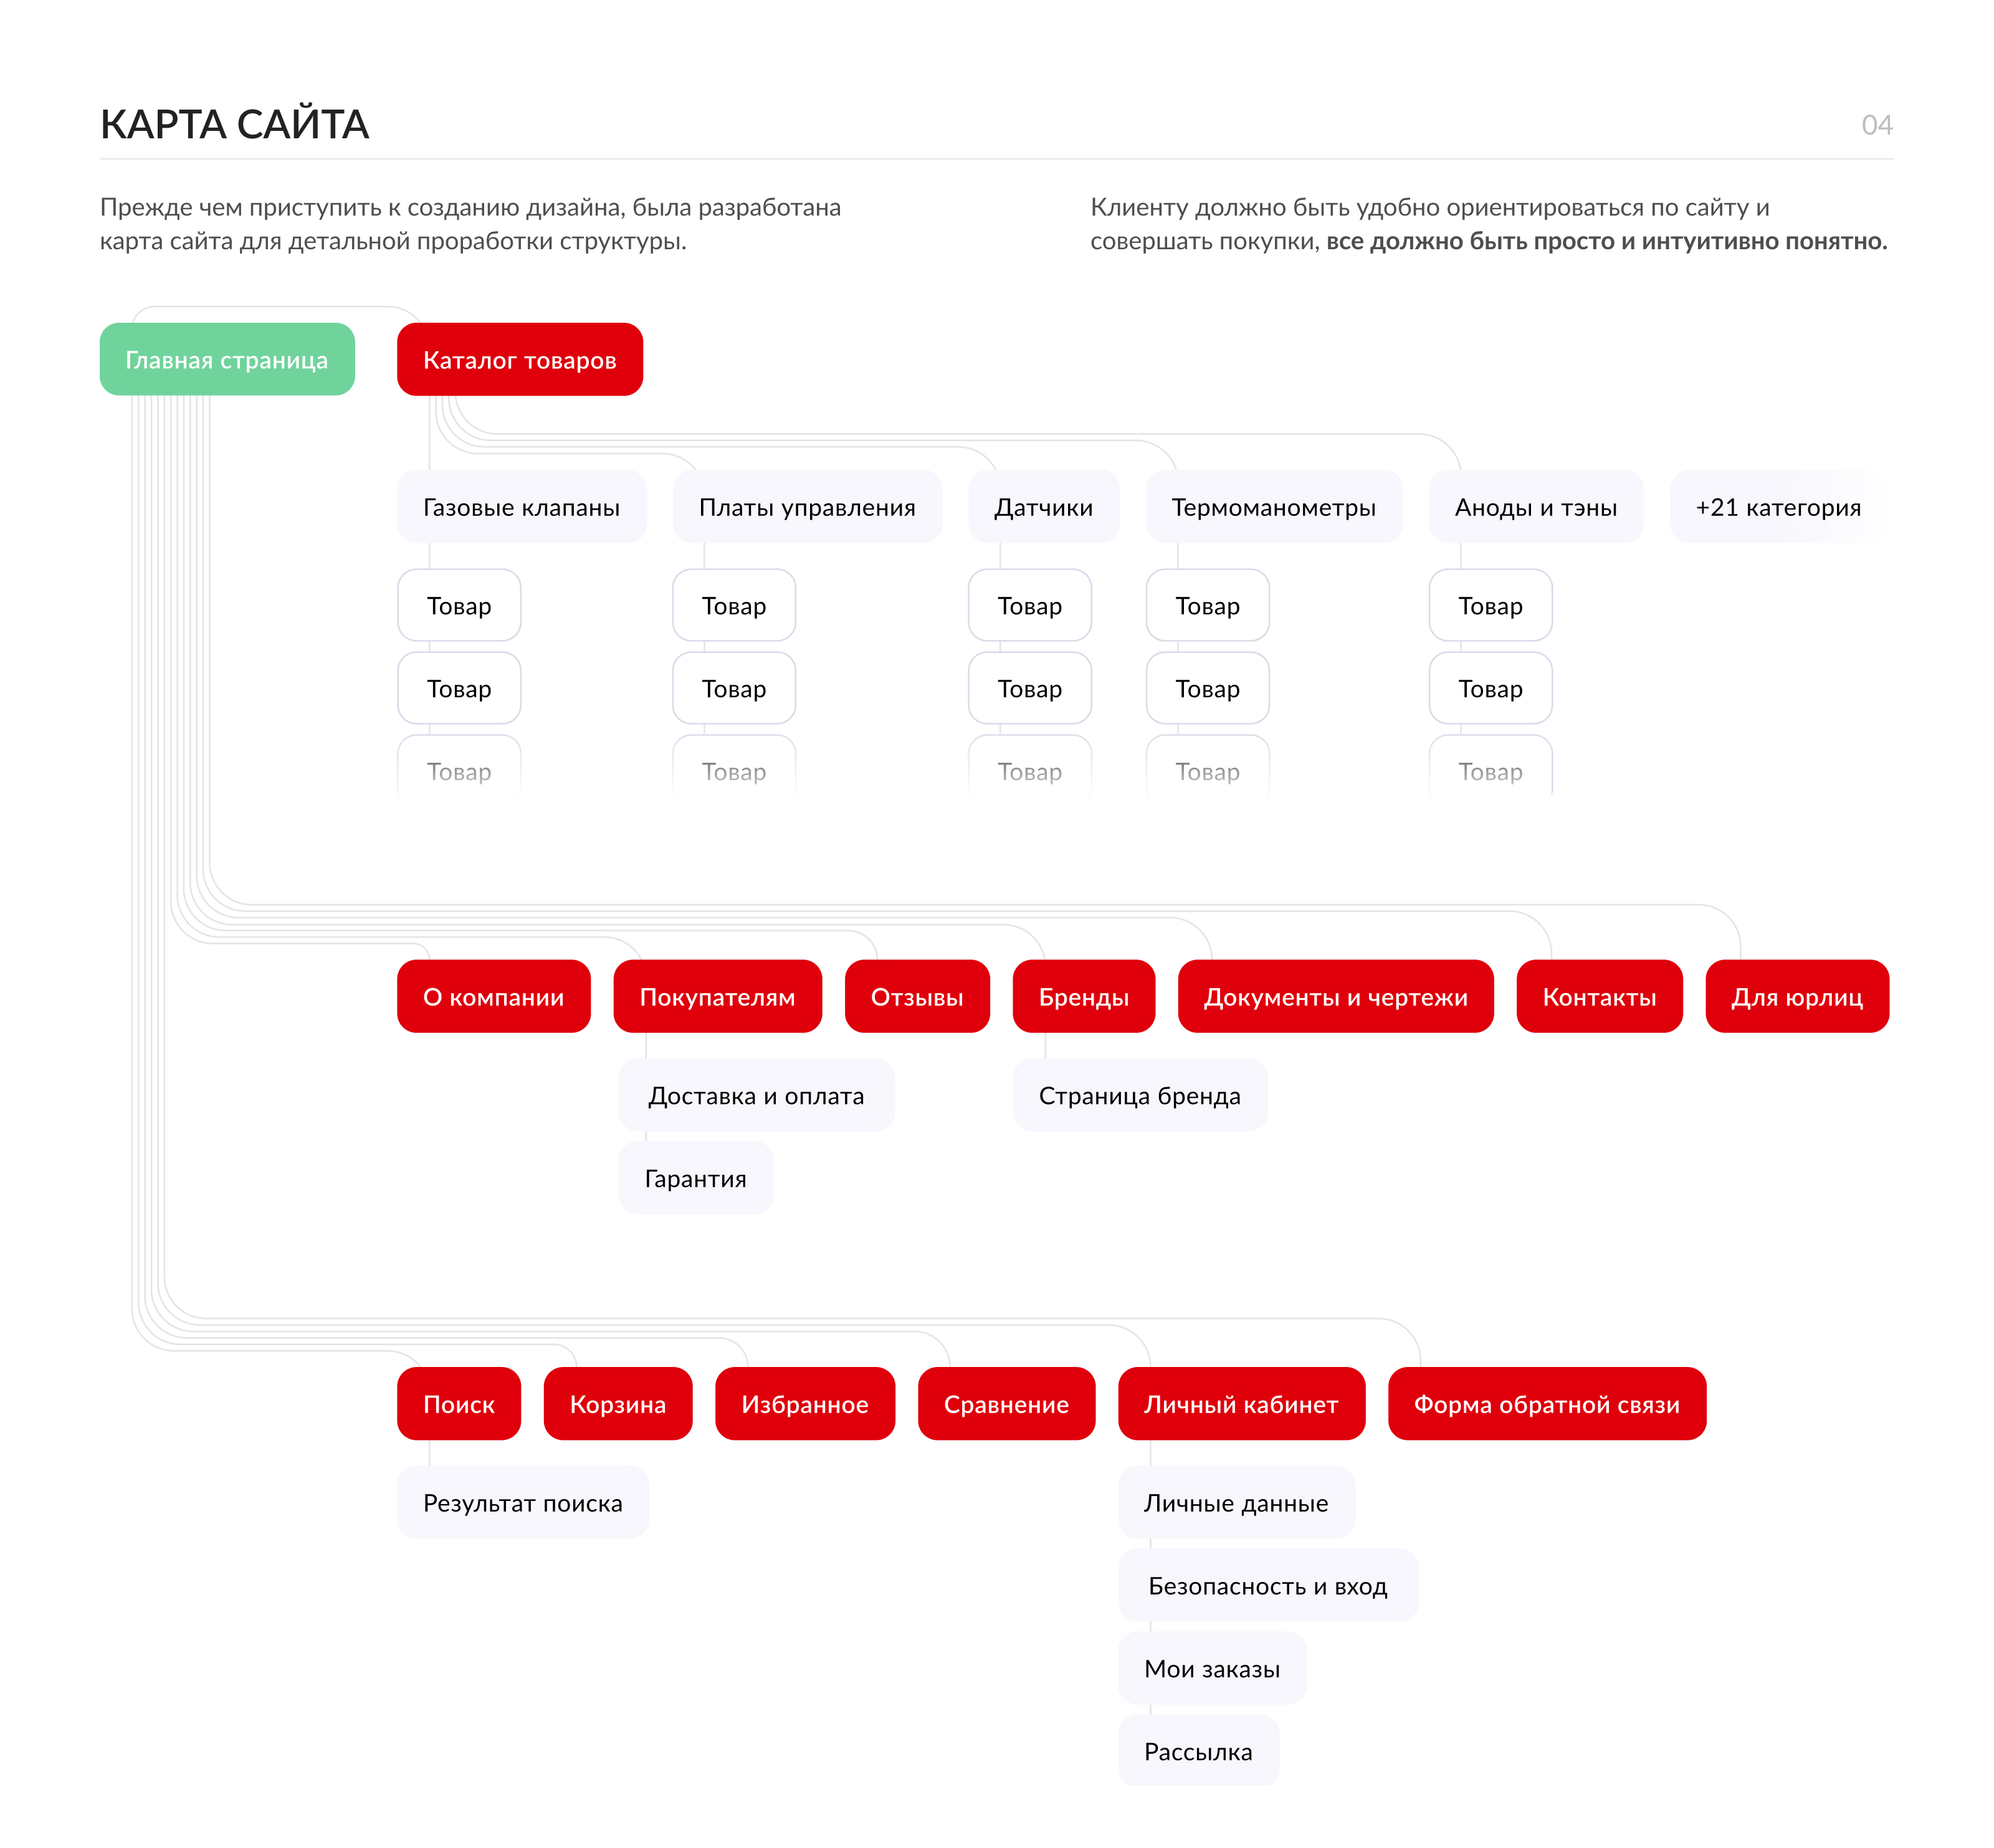This screenshot has width=1994, height=1848.
Task: Click the green Главная страница node
Action: tap(227, 359)
